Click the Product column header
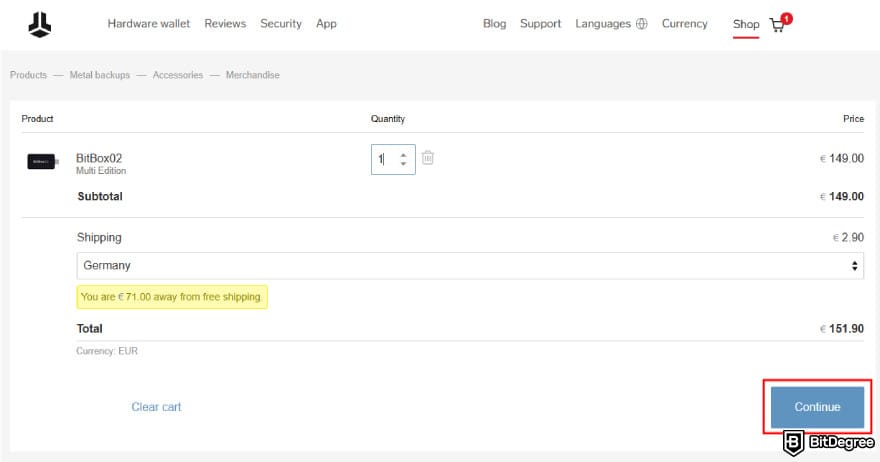The height and width of the screenshot is (462, 880). [37, 118]
